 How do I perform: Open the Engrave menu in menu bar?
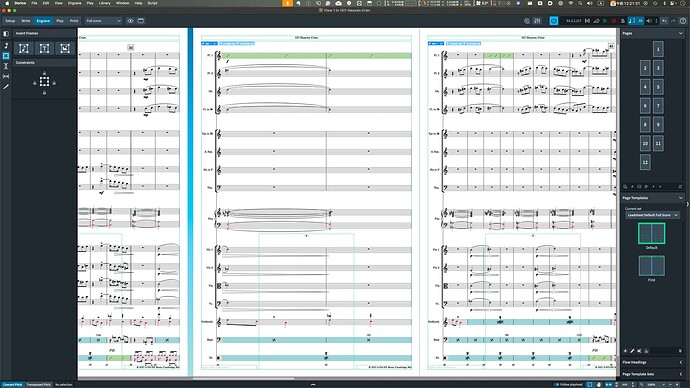click(x=74, y=3)
